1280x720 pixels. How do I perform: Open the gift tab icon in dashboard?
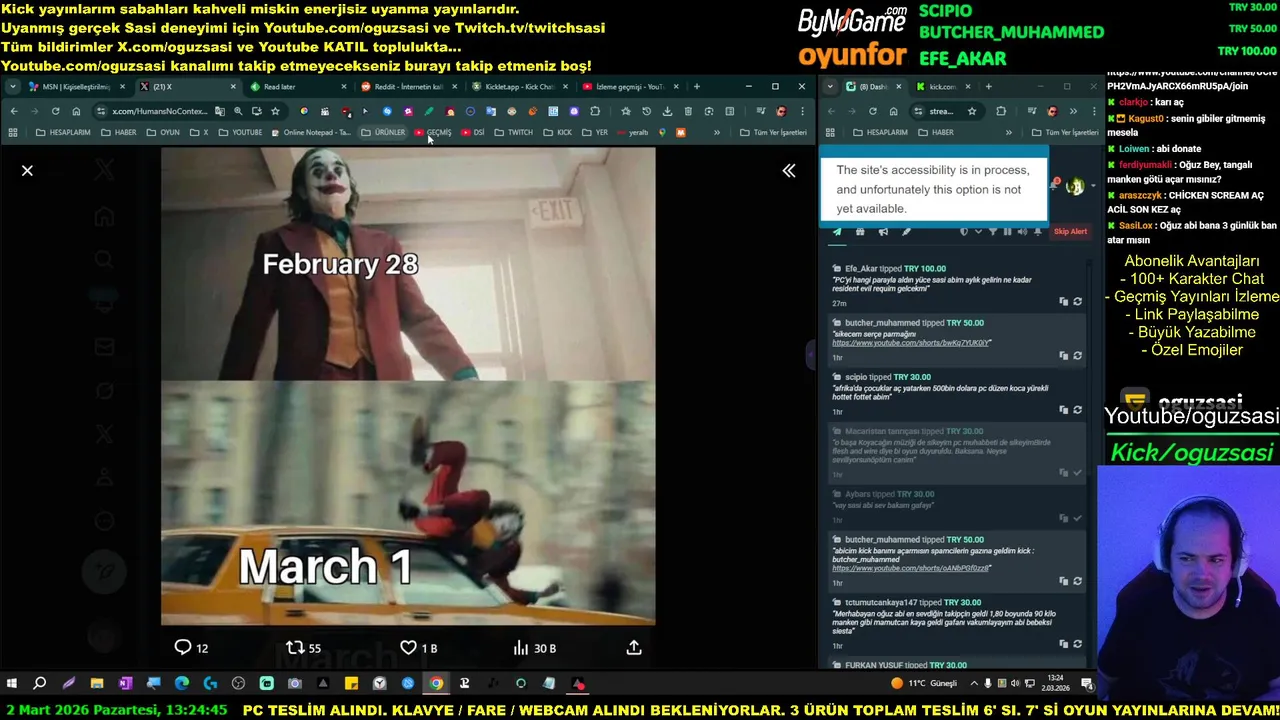coord(860,232)
